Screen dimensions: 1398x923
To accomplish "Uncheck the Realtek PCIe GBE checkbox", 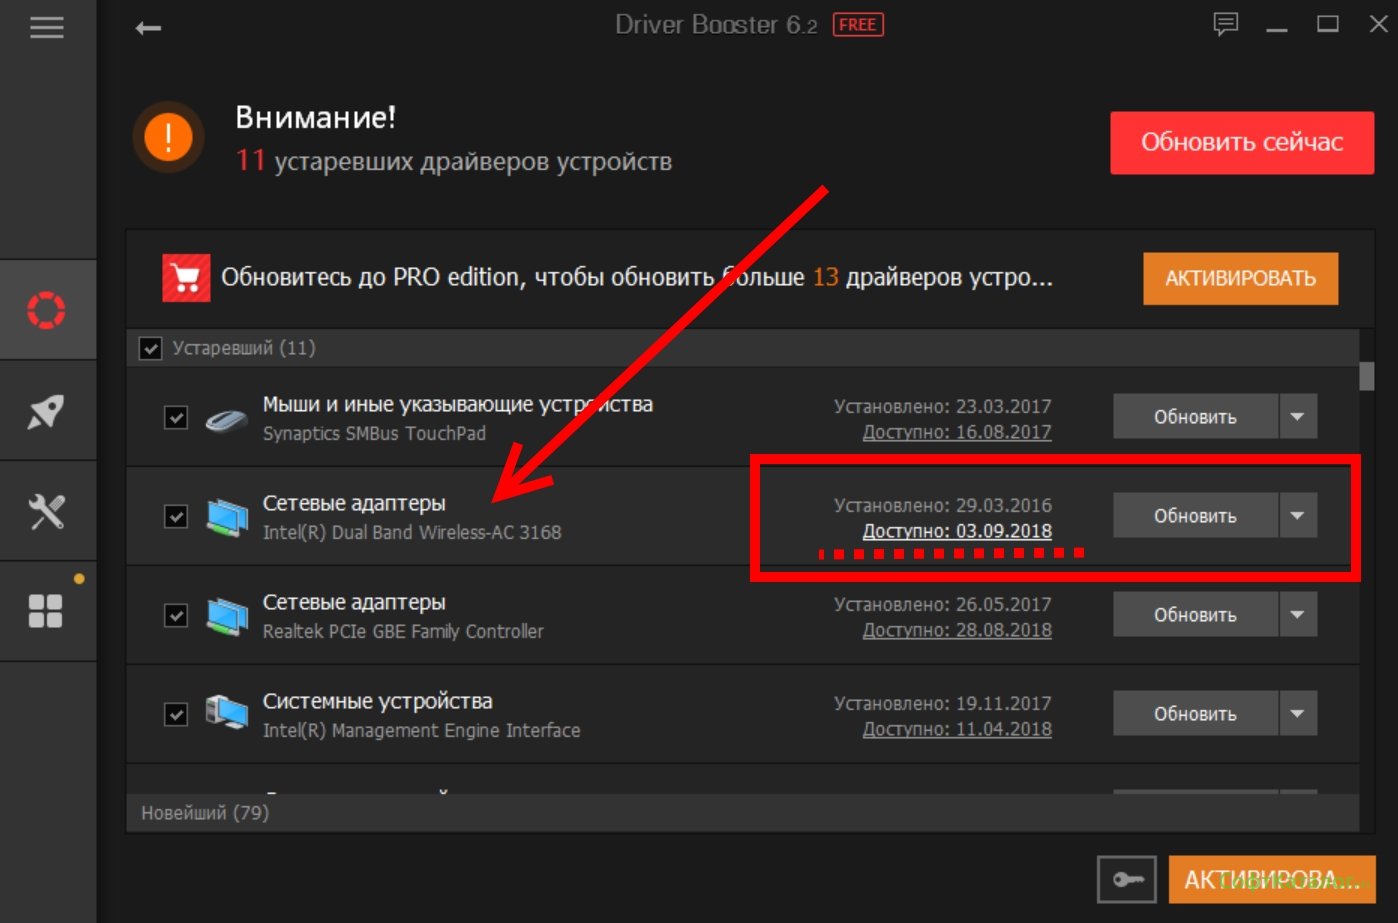I will (176, 615).
